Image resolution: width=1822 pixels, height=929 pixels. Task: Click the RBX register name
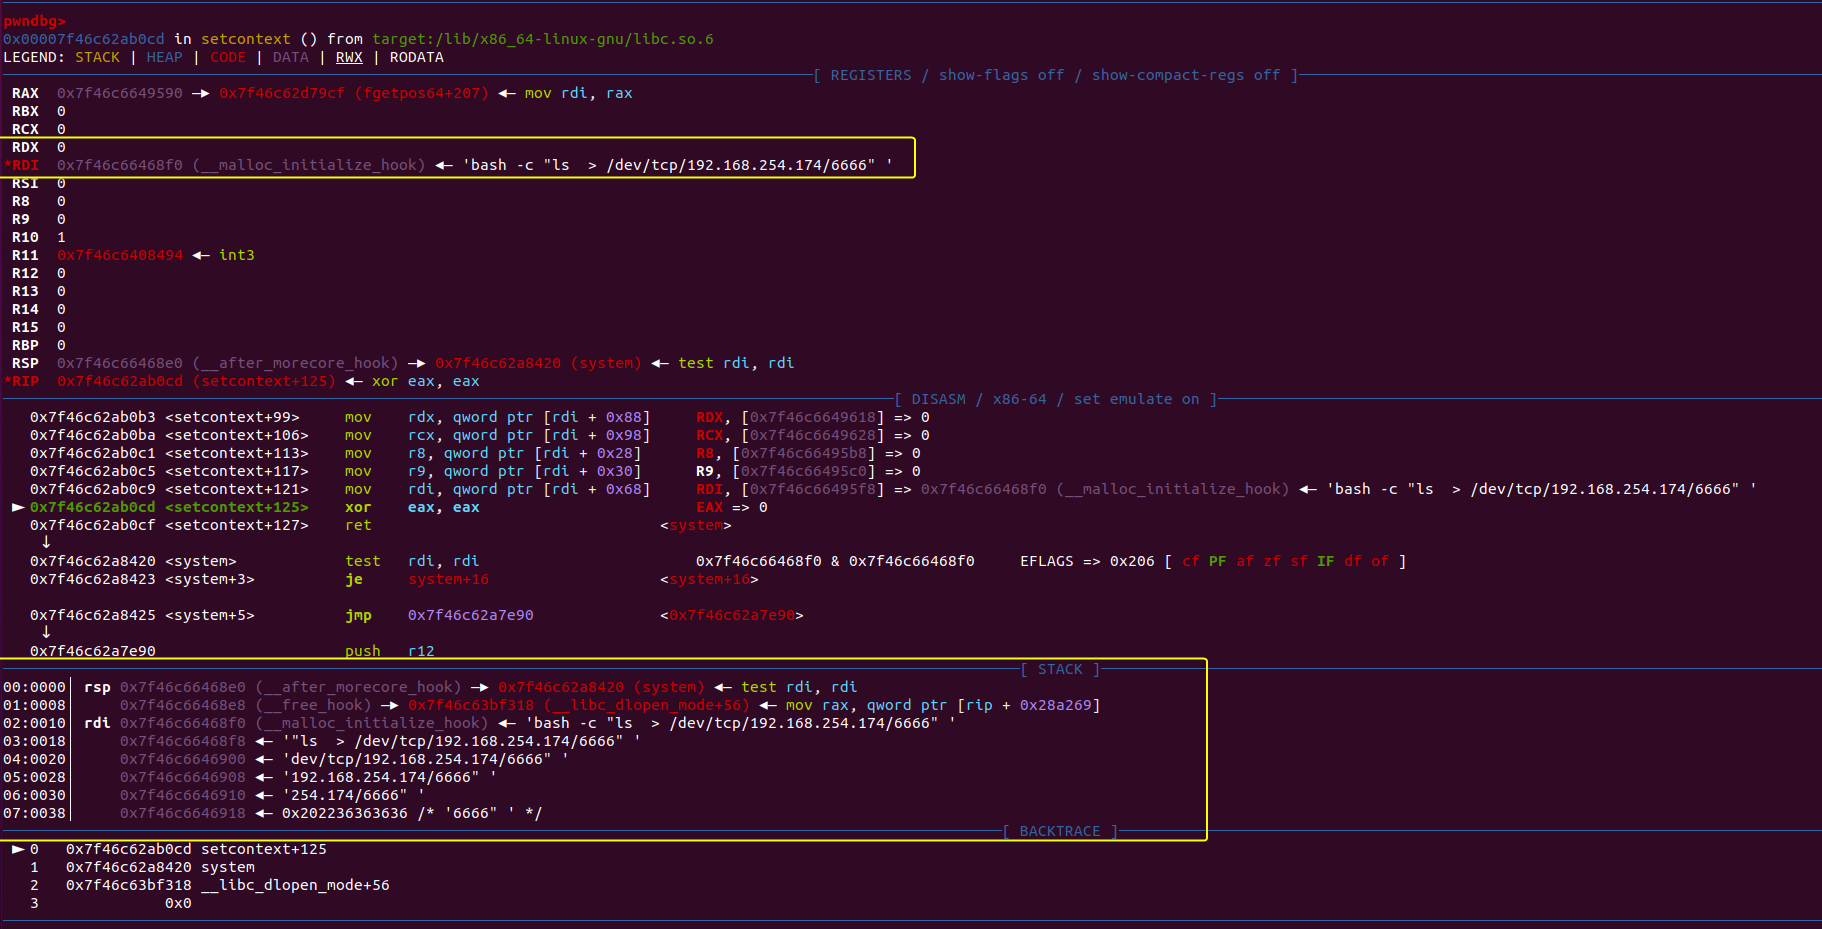pyautogui.click(x=25, y=111)
